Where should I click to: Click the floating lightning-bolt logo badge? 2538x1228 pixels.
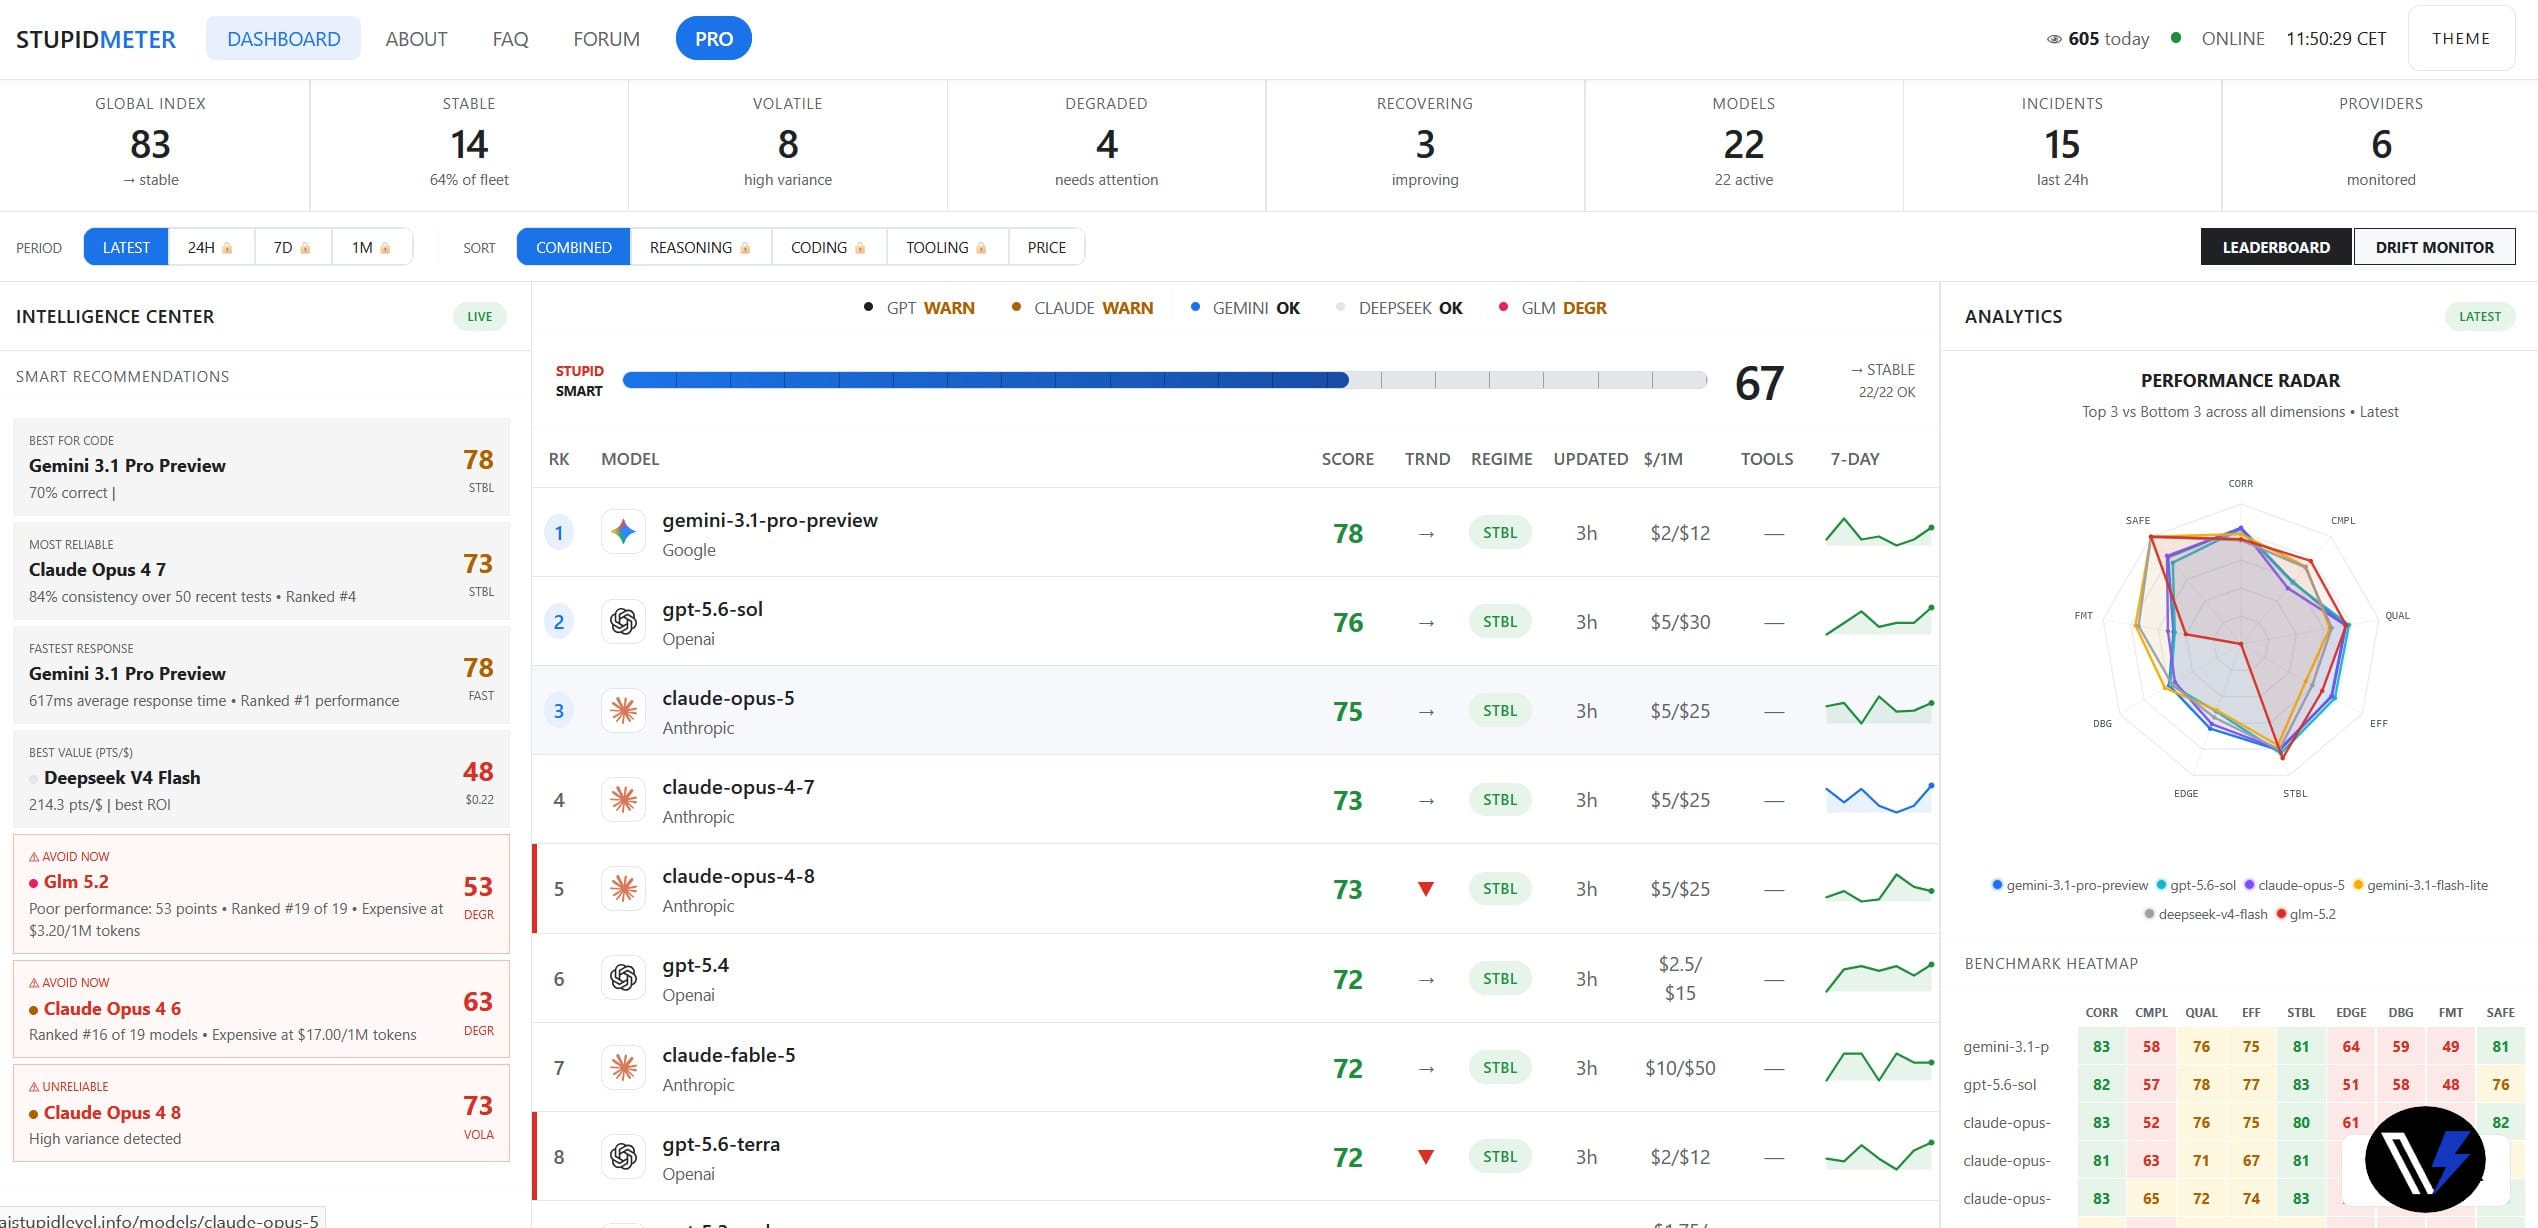click(2424, 1159)
